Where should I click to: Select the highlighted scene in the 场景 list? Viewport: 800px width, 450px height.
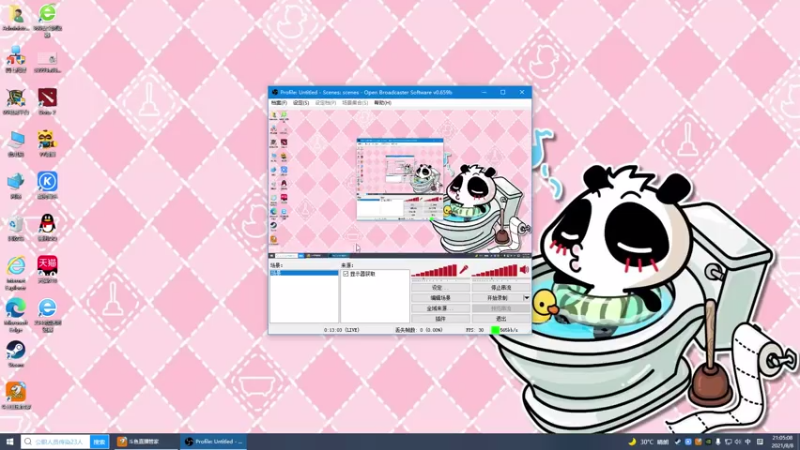click(304, 273)
